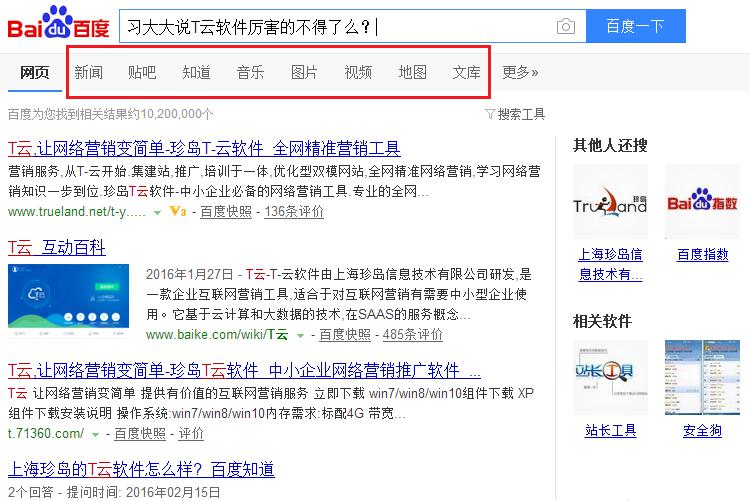Expand dropdown arrow beside t.71360.com URL
The width and height of the screenshot is (750, 501).
pyautogui.click(x=96, y=434)
